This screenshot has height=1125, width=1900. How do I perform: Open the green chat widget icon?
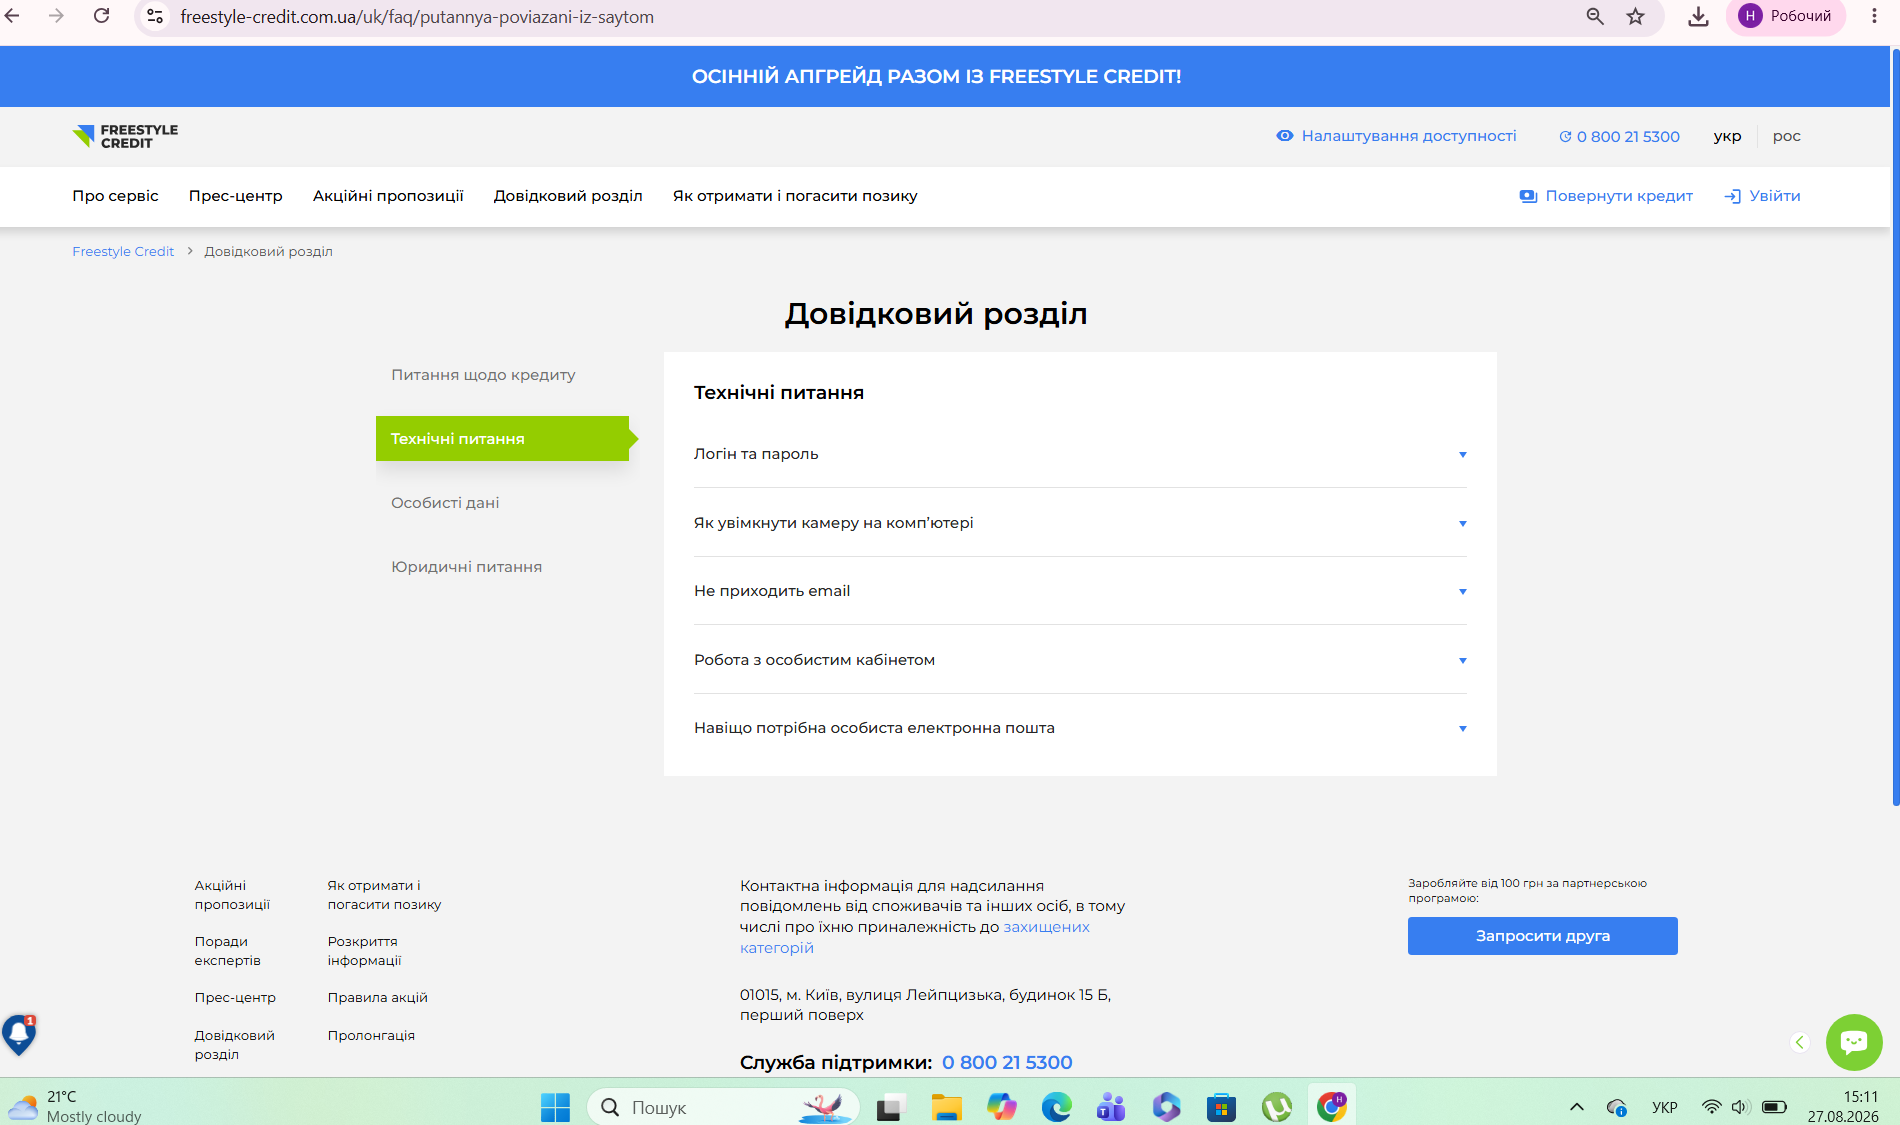click(x=1854, y=1042)
